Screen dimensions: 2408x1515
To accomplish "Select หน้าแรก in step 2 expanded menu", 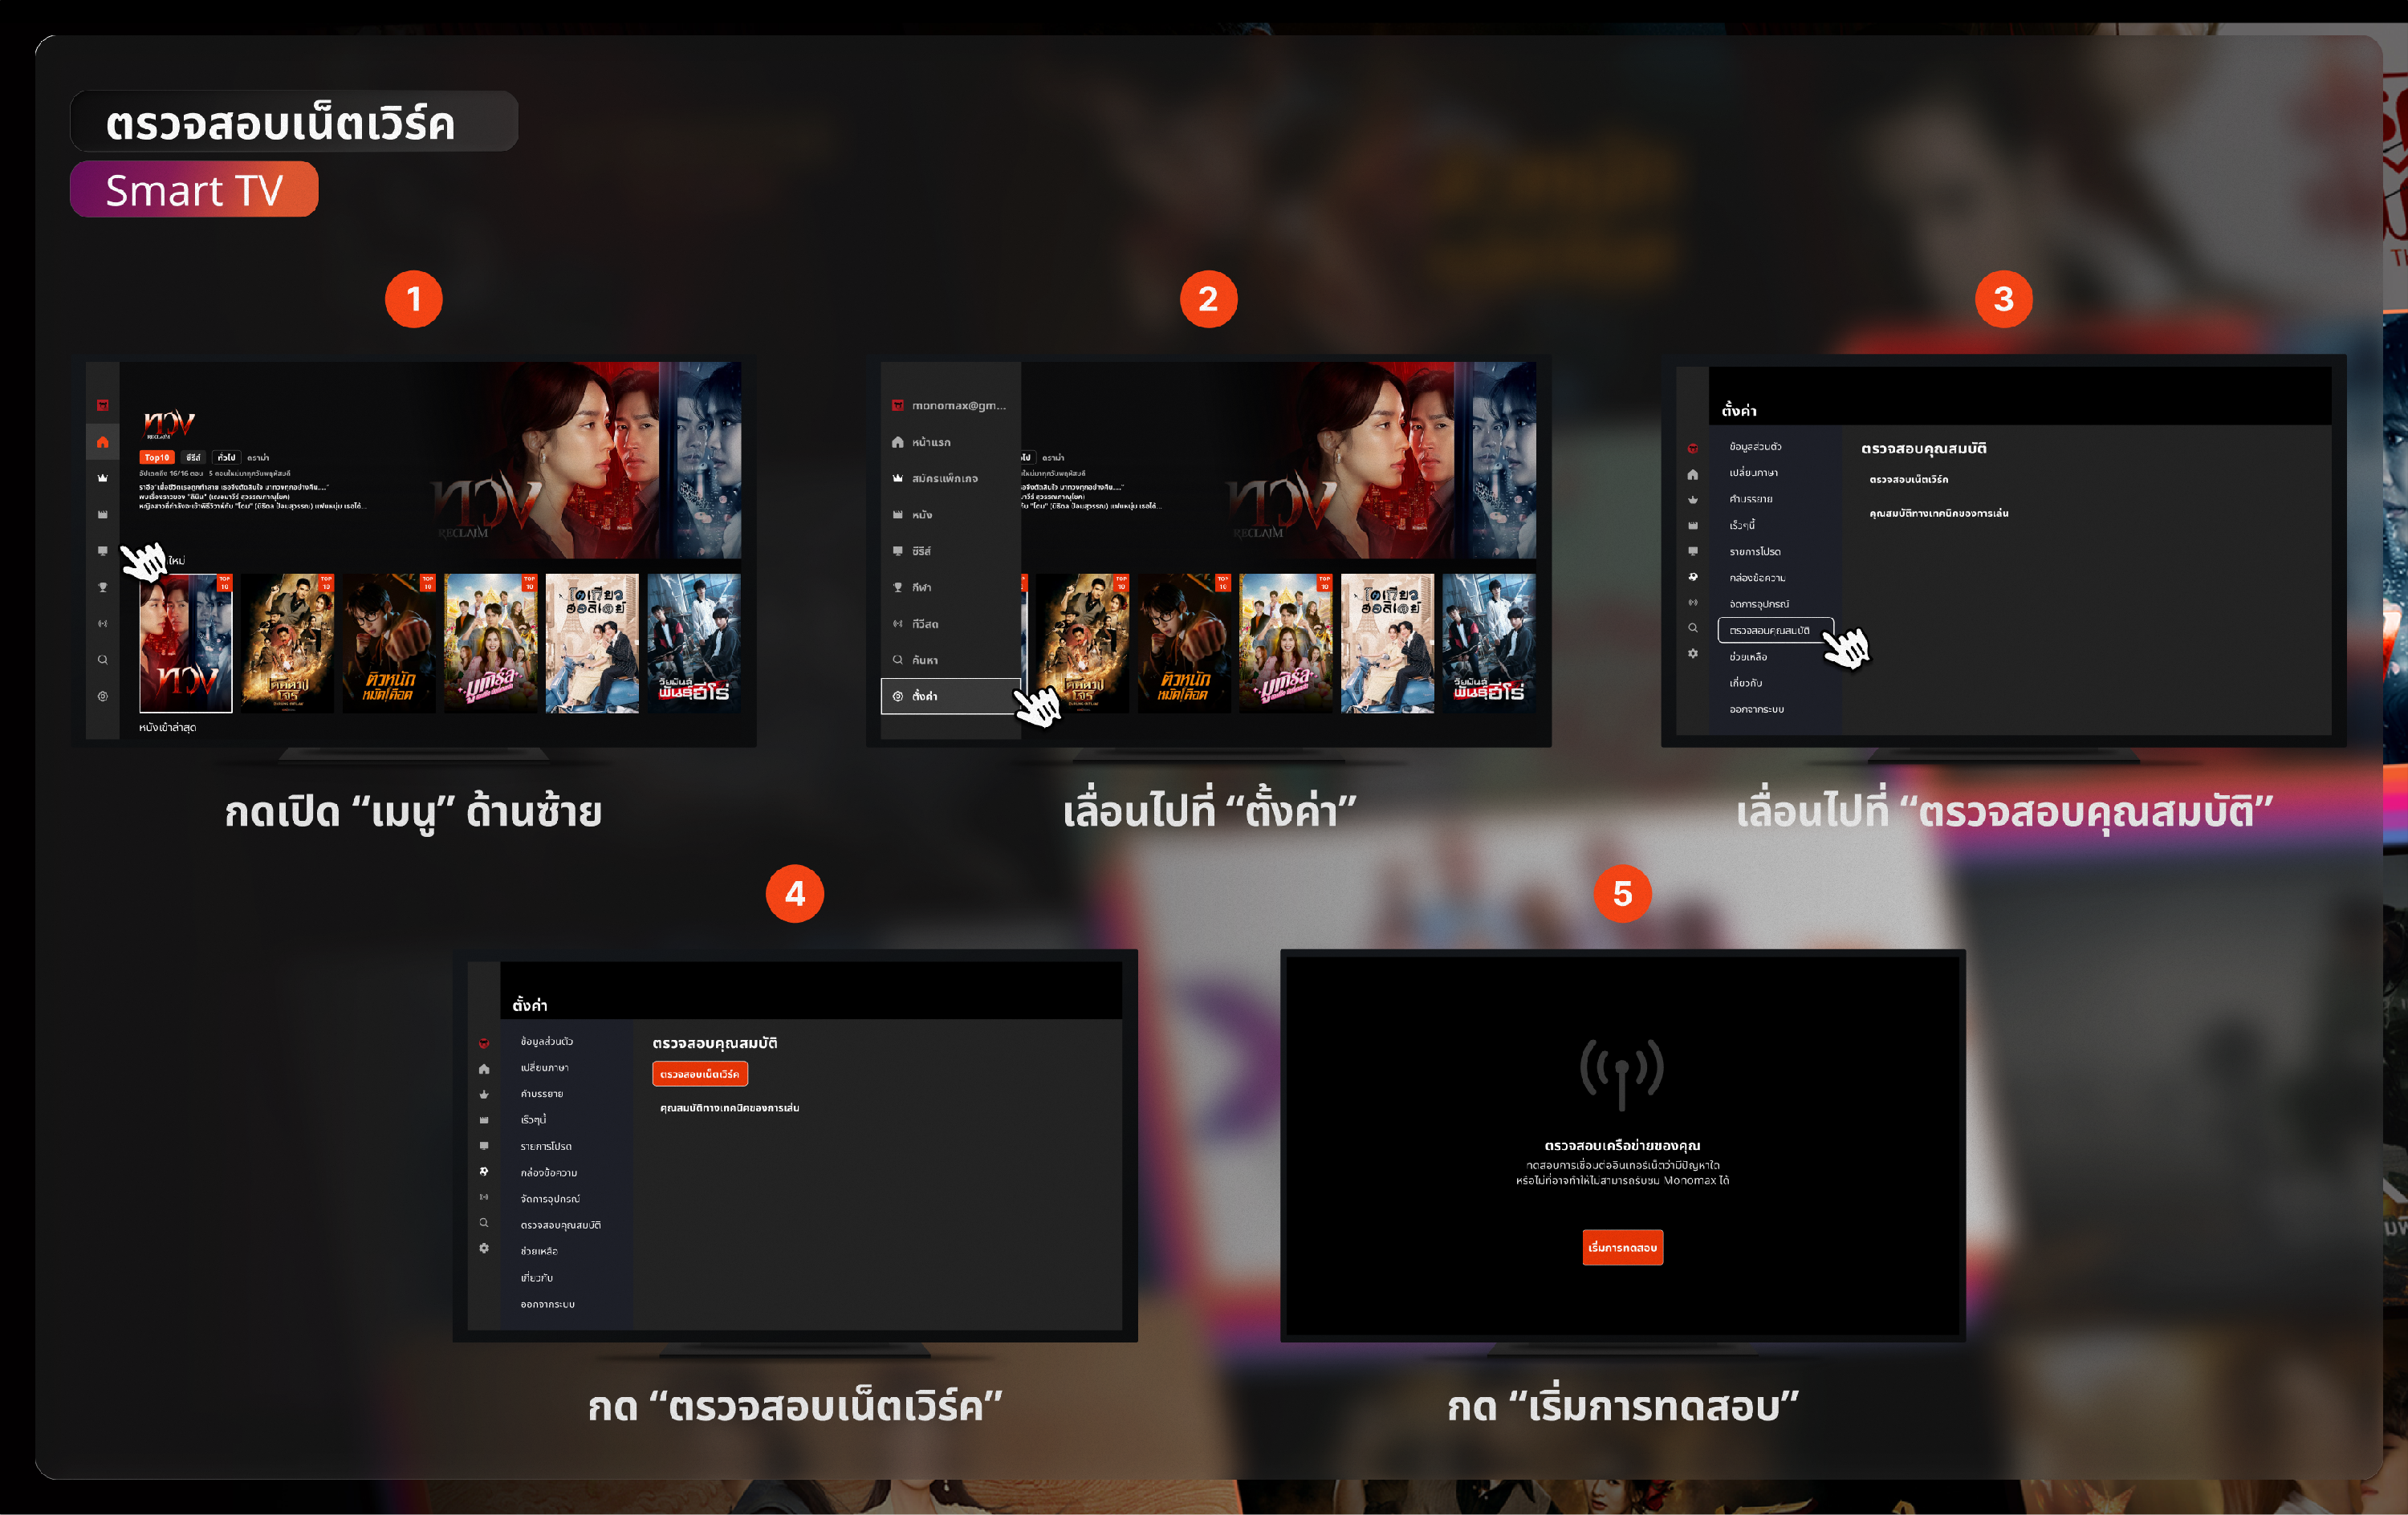I will [x=930, y=442].
